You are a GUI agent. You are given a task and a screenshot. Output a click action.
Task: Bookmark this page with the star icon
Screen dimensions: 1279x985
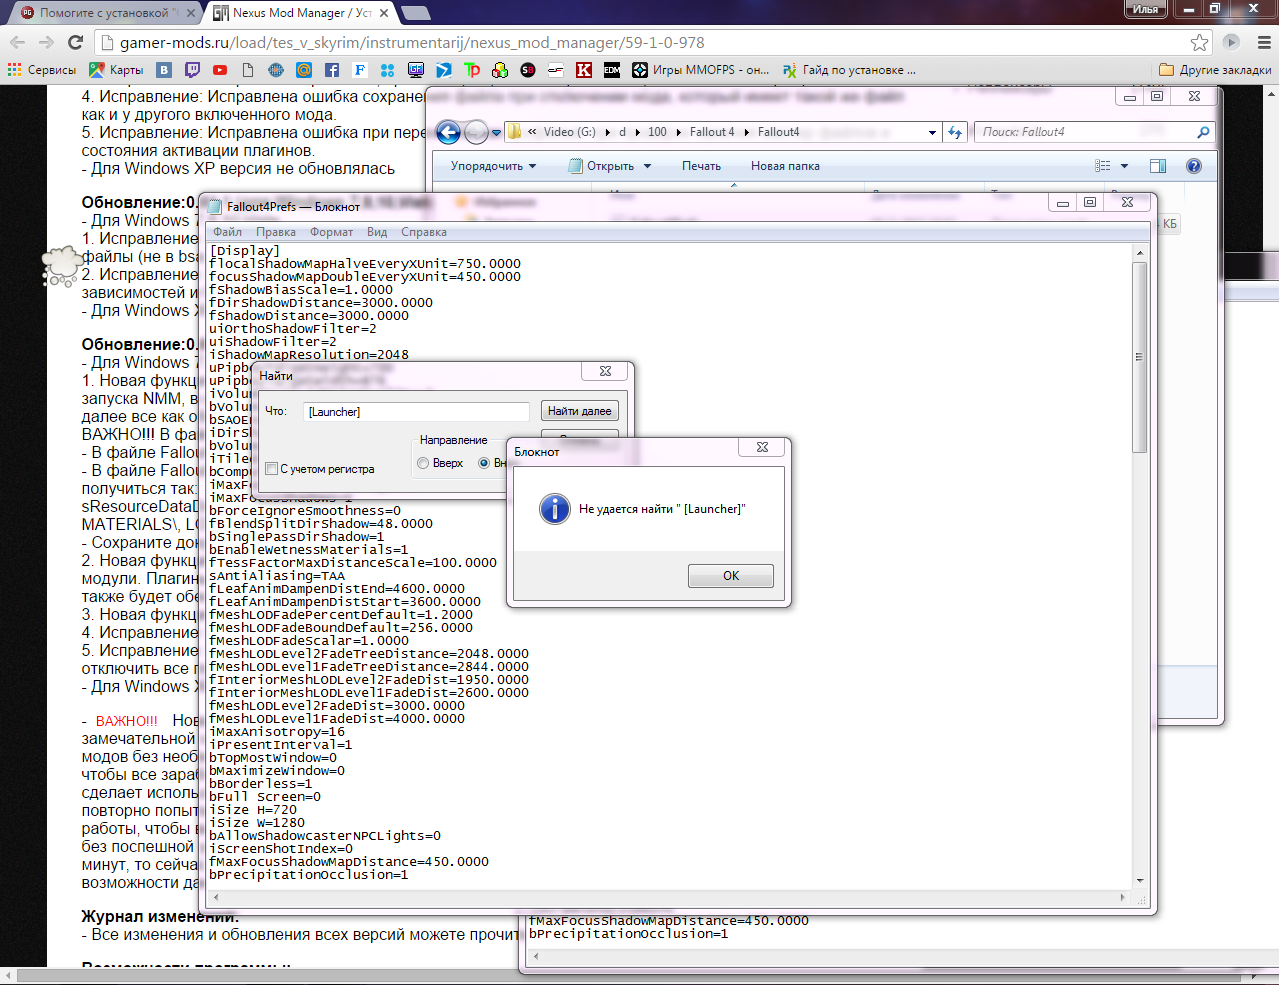coord(1199,42)
